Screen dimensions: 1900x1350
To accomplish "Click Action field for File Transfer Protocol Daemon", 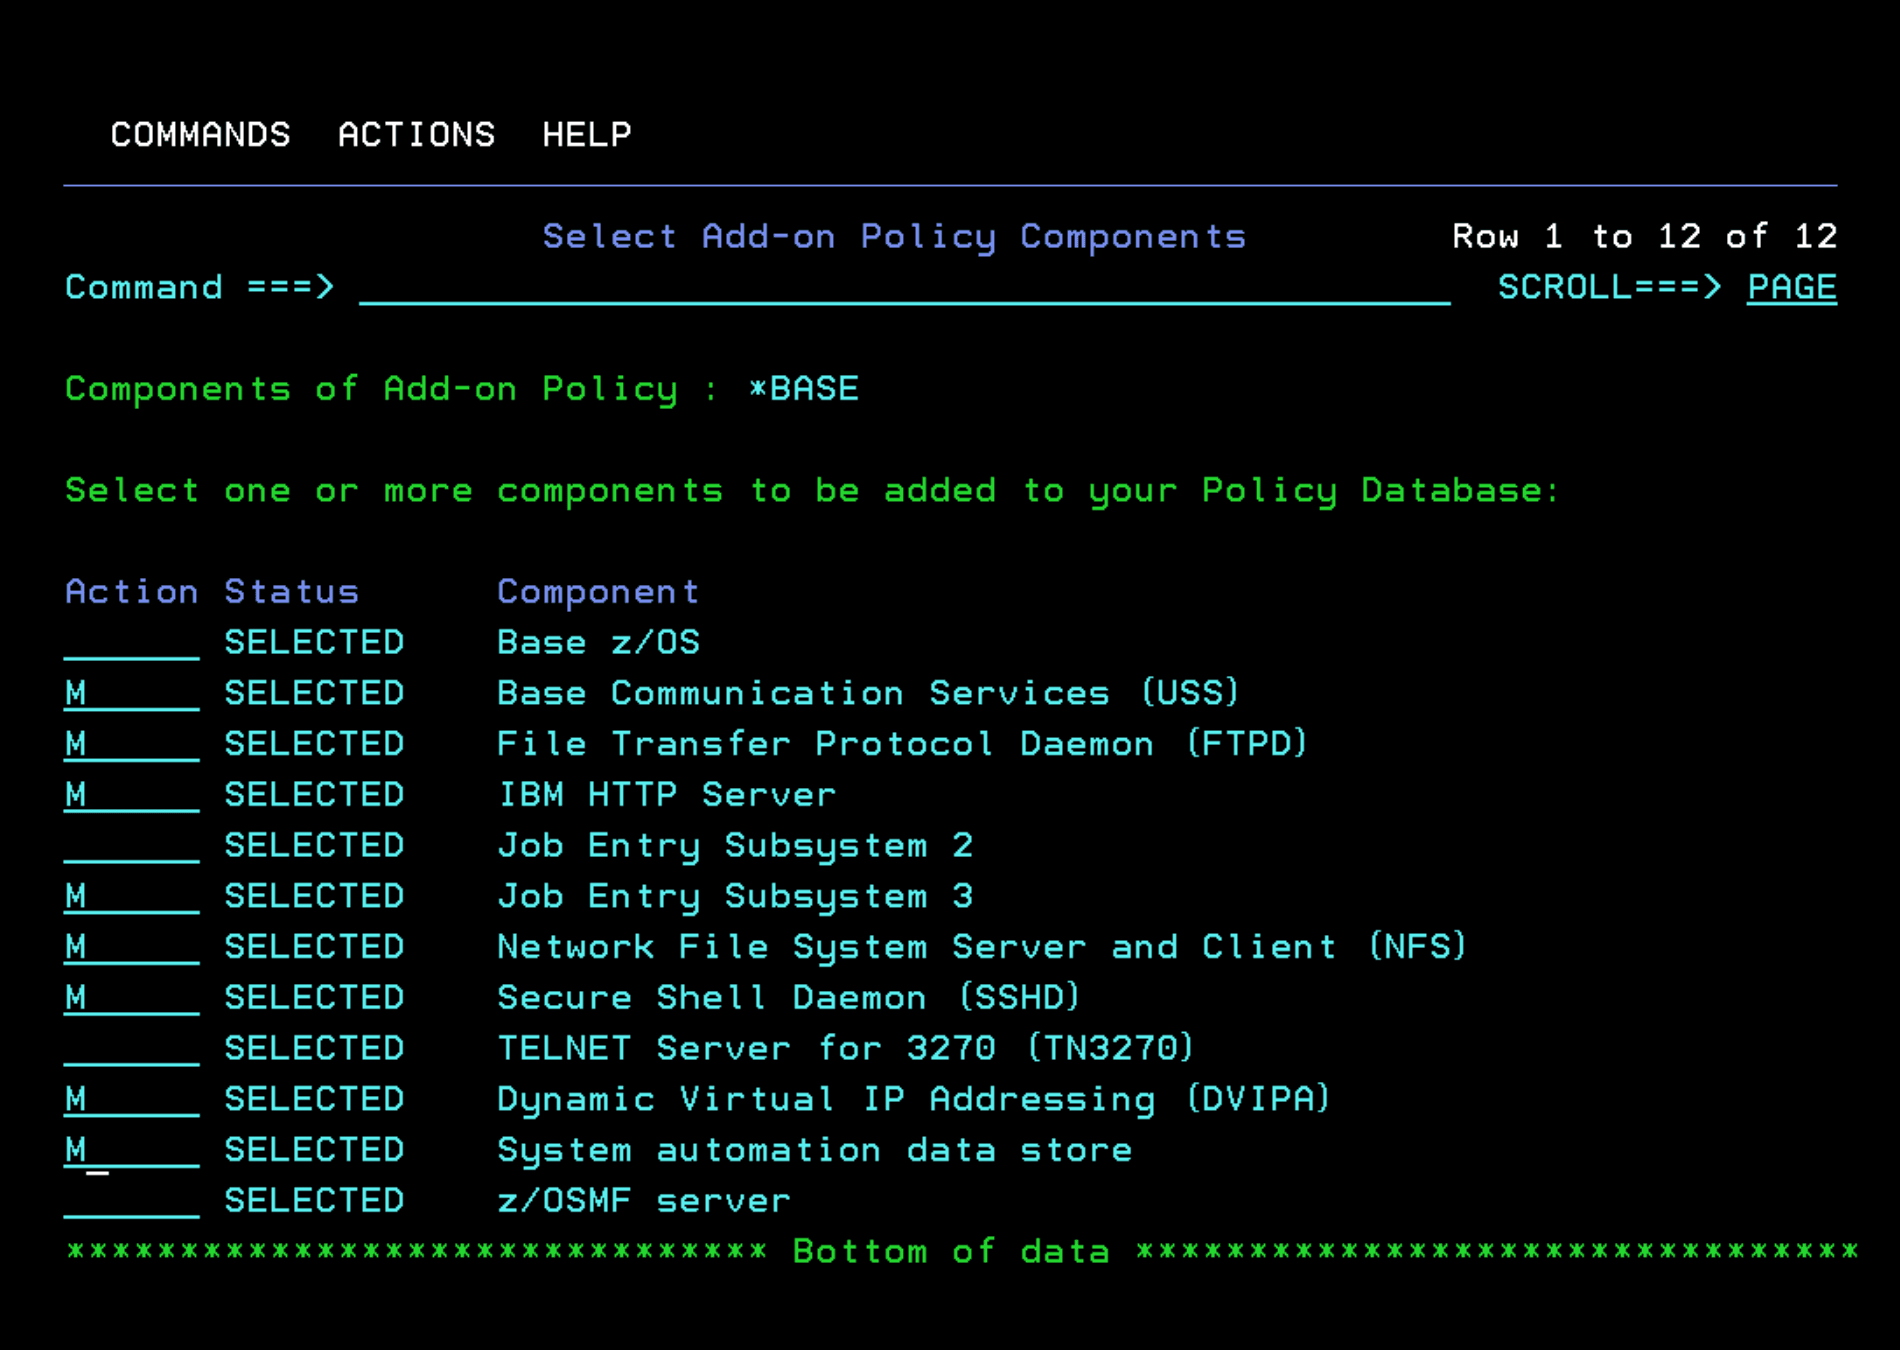I will coord(131,745).
